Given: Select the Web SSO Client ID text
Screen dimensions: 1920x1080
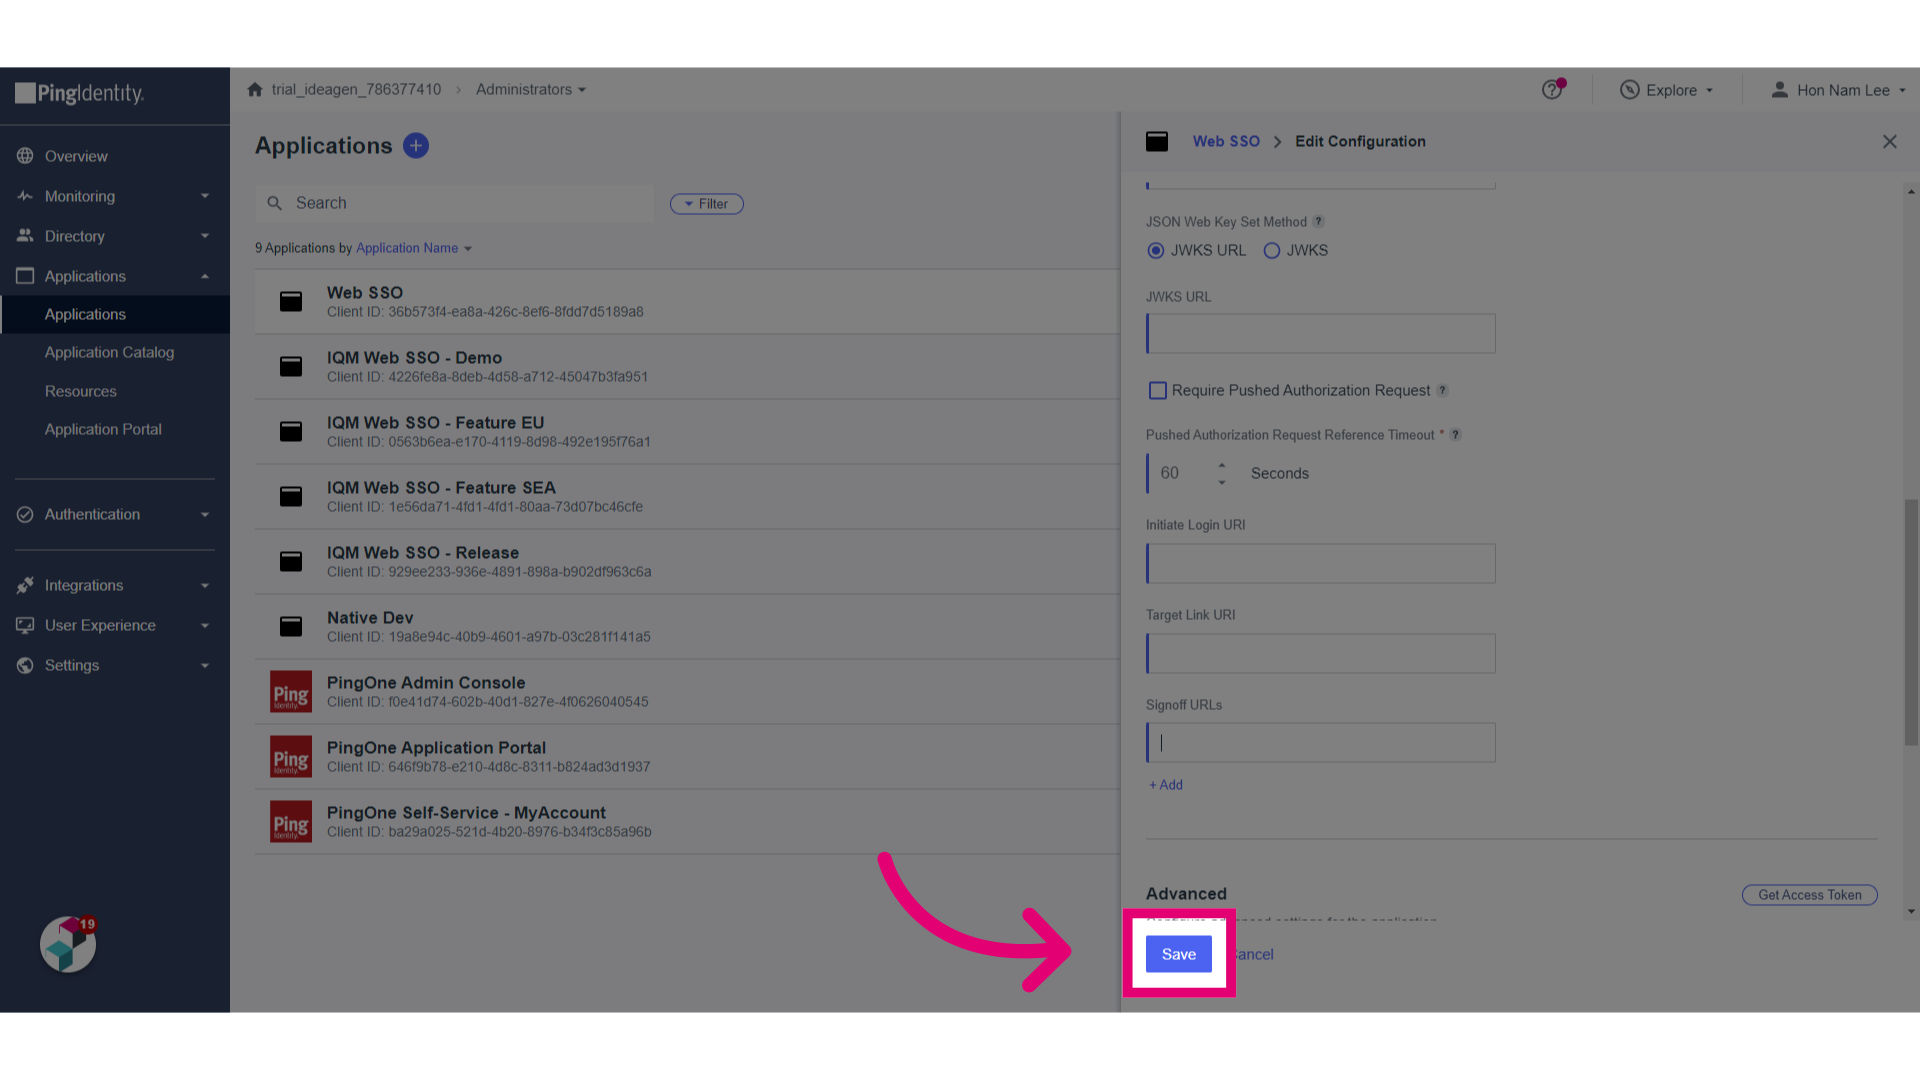Looking at the screenshot, I should [x=485, y=312].
